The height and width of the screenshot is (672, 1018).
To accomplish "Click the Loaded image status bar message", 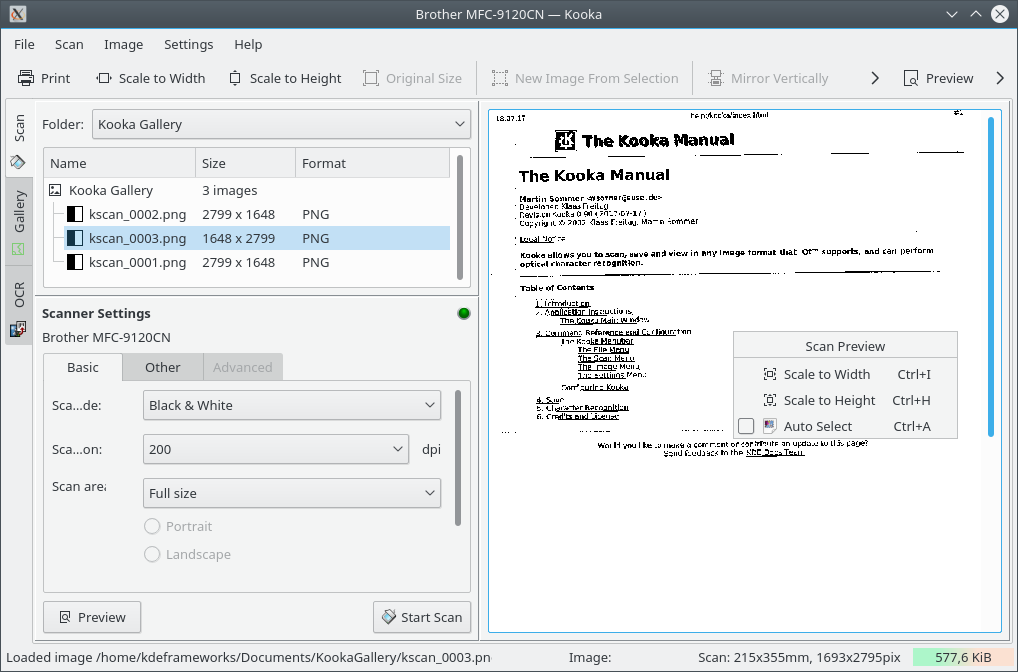I will [249, 657].
